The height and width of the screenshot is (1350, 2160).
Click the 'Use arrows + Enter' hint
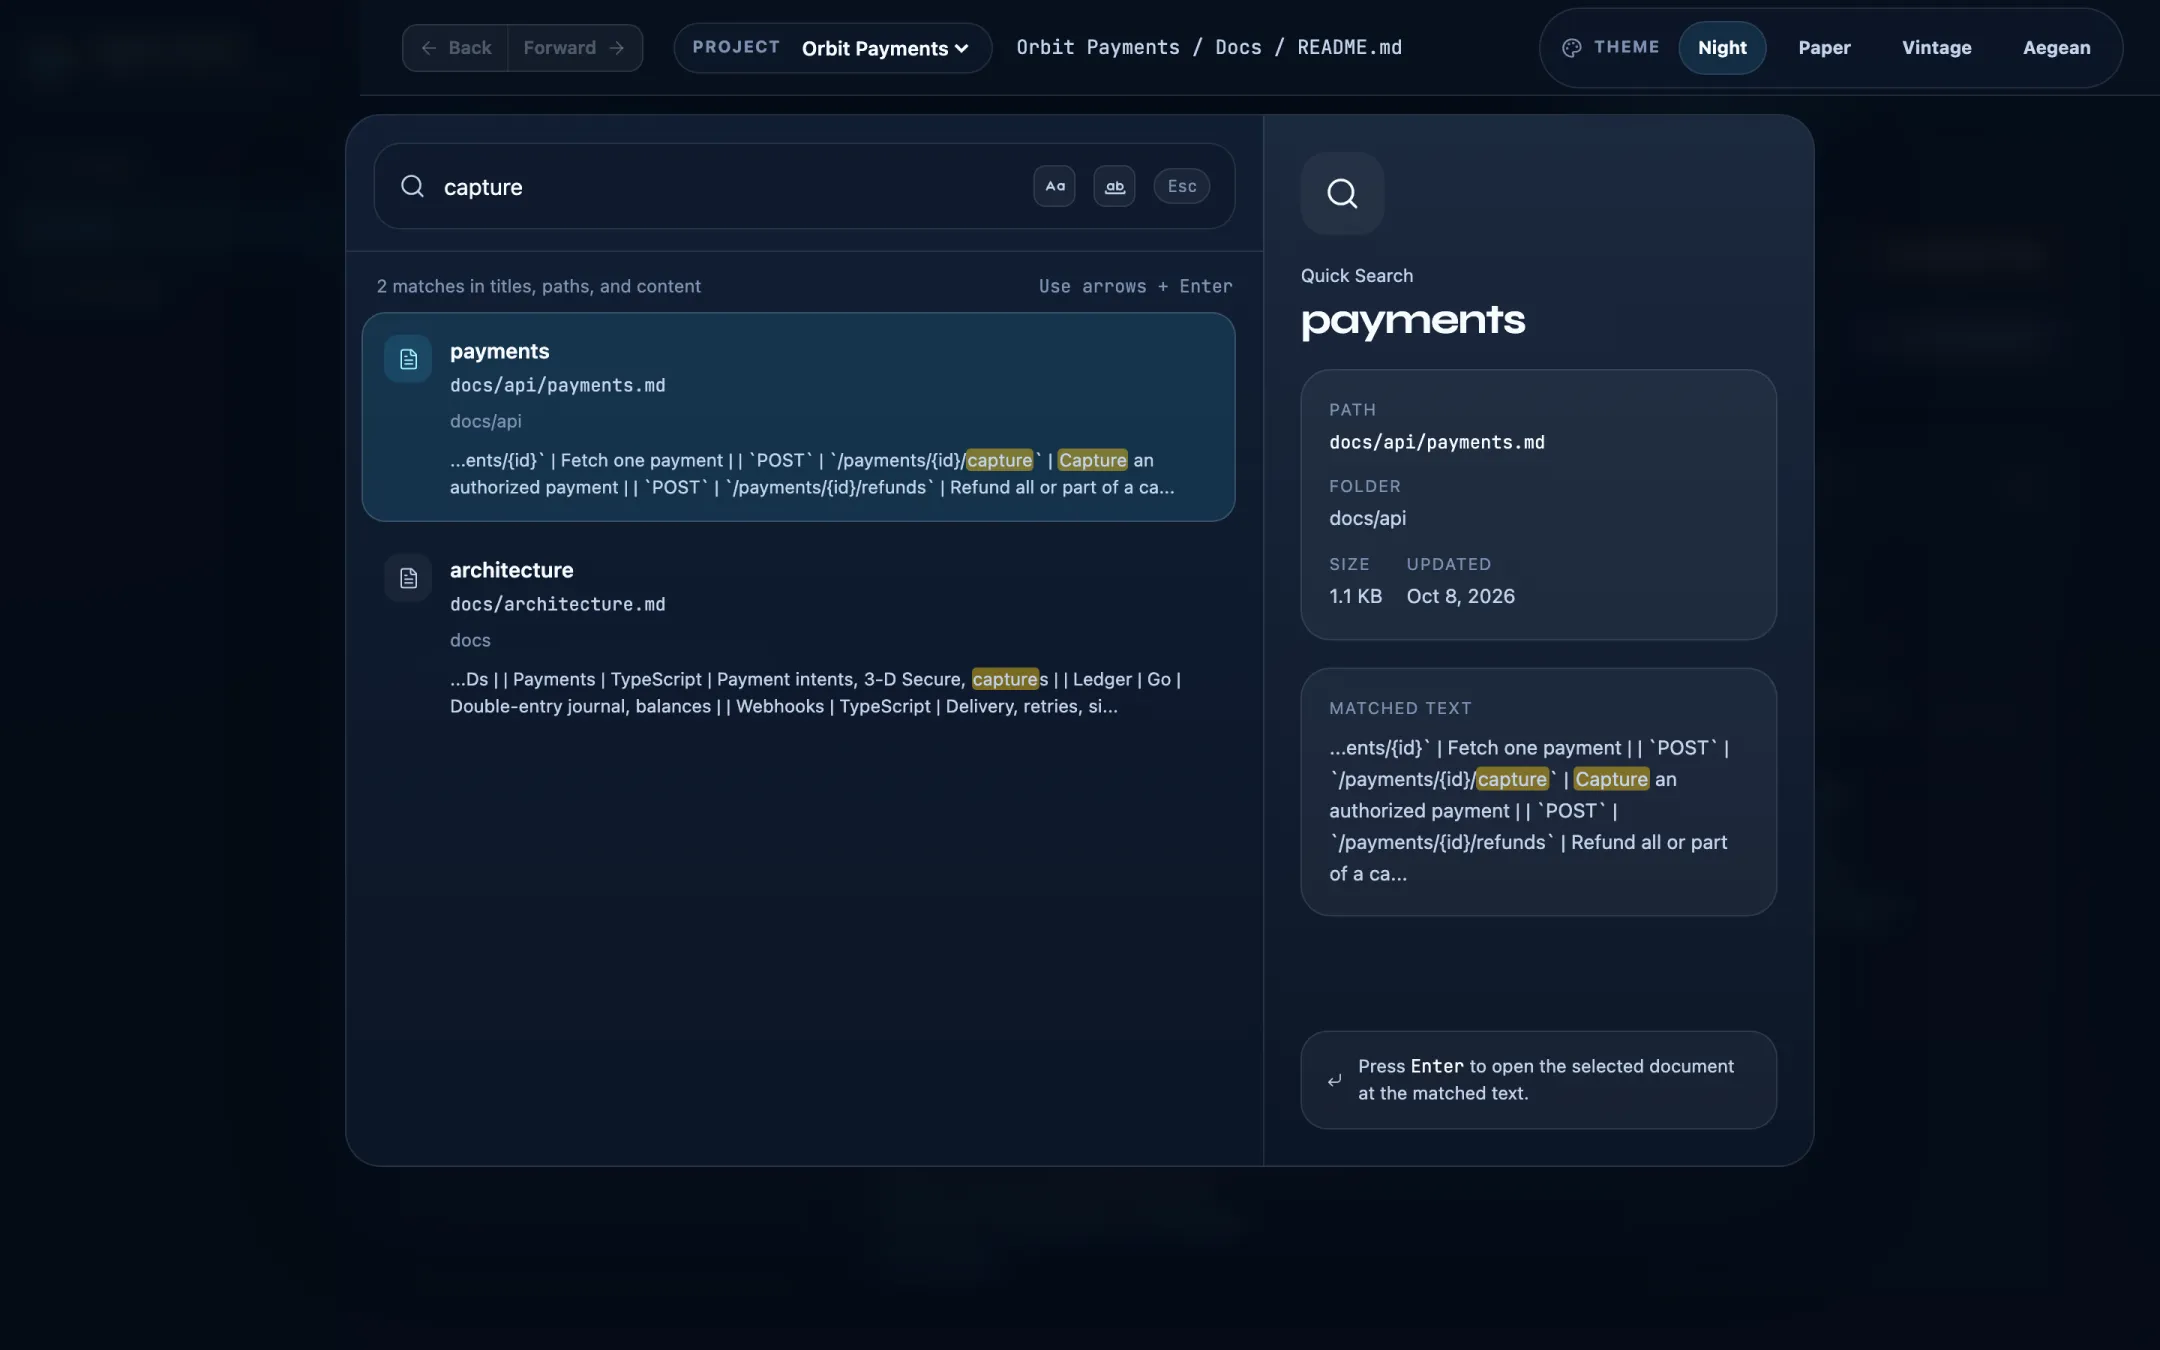pyautogui.click(x=1135, y=286)
